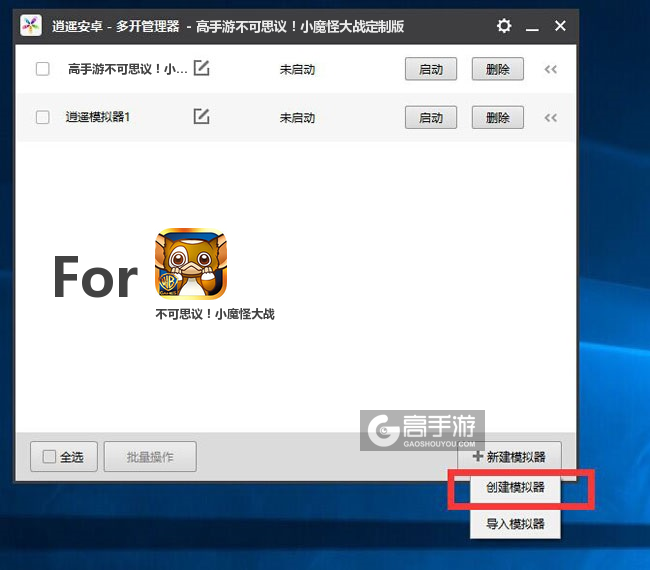Expand options chevron for 逍遥模拟器1 row
The image size is (650, 570).
(x=551, y=118)
